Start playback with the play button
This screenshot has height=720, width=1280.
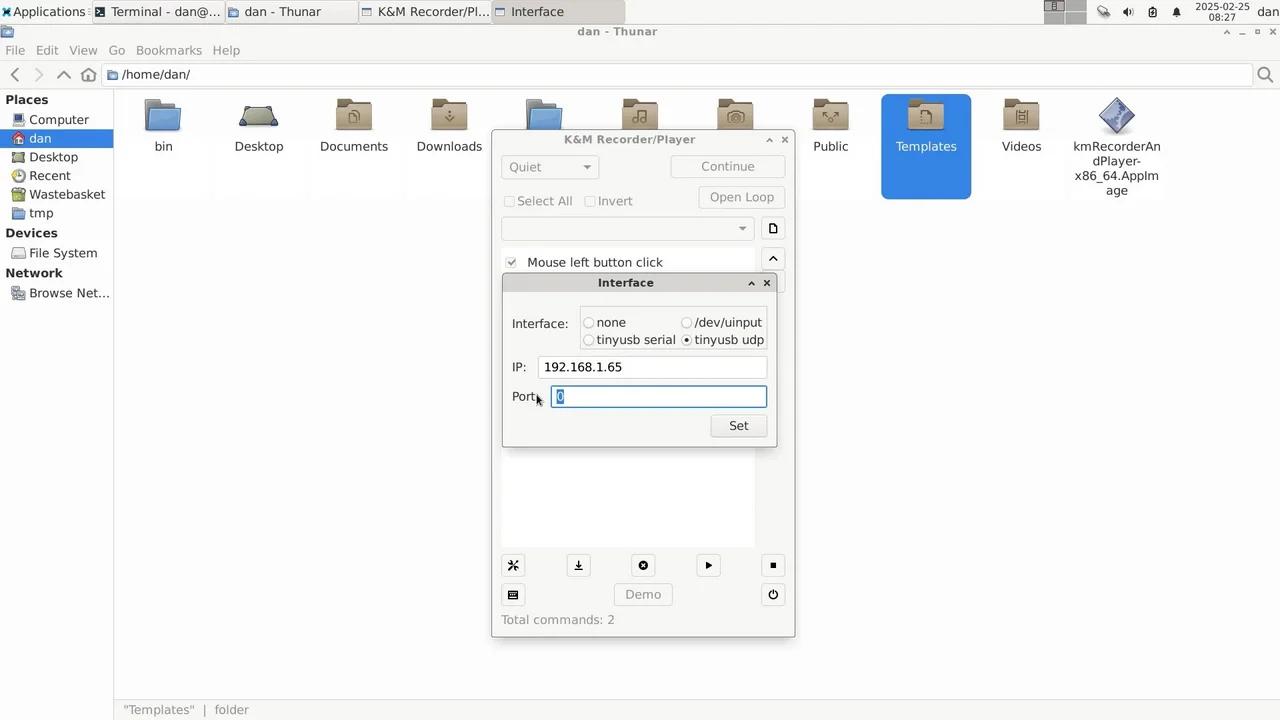(708, 565)
